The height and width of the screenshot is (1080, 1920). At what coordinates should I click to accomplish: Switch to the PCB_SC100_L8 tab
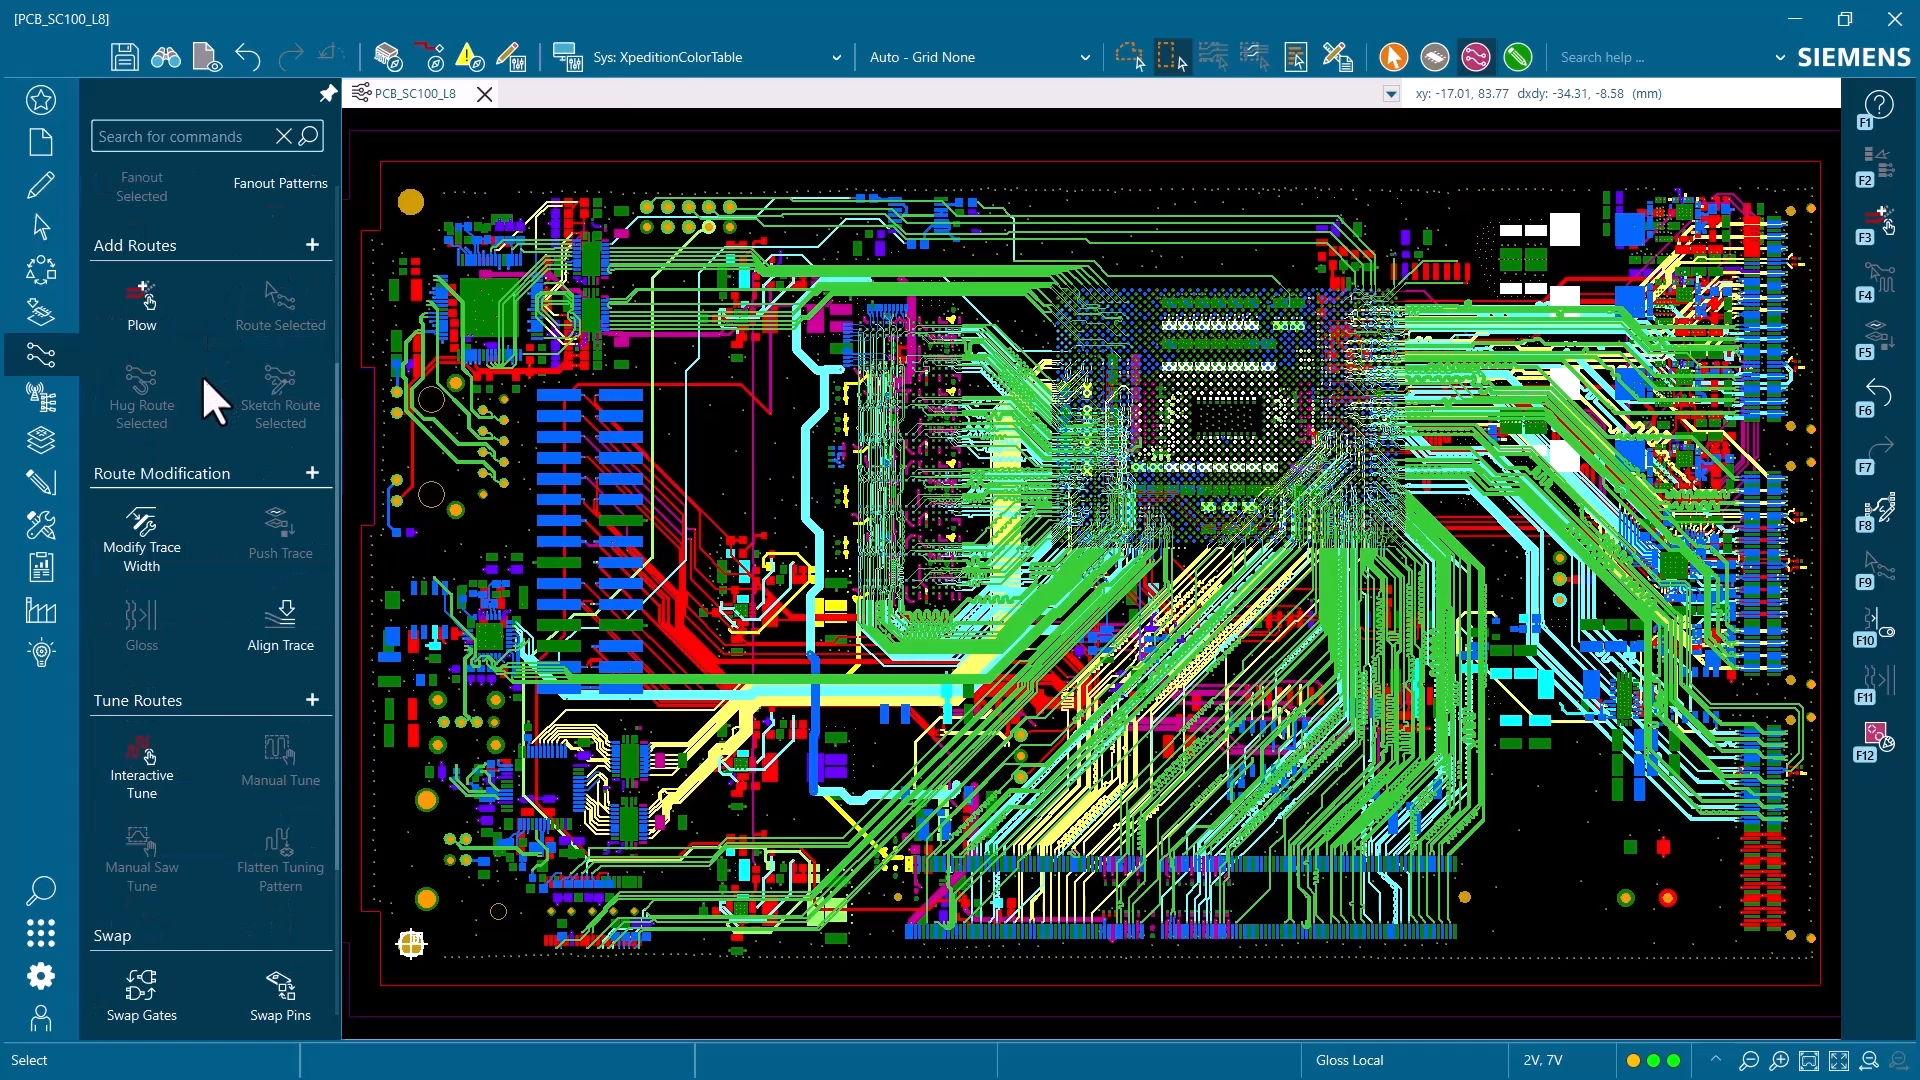click(413, 93)
